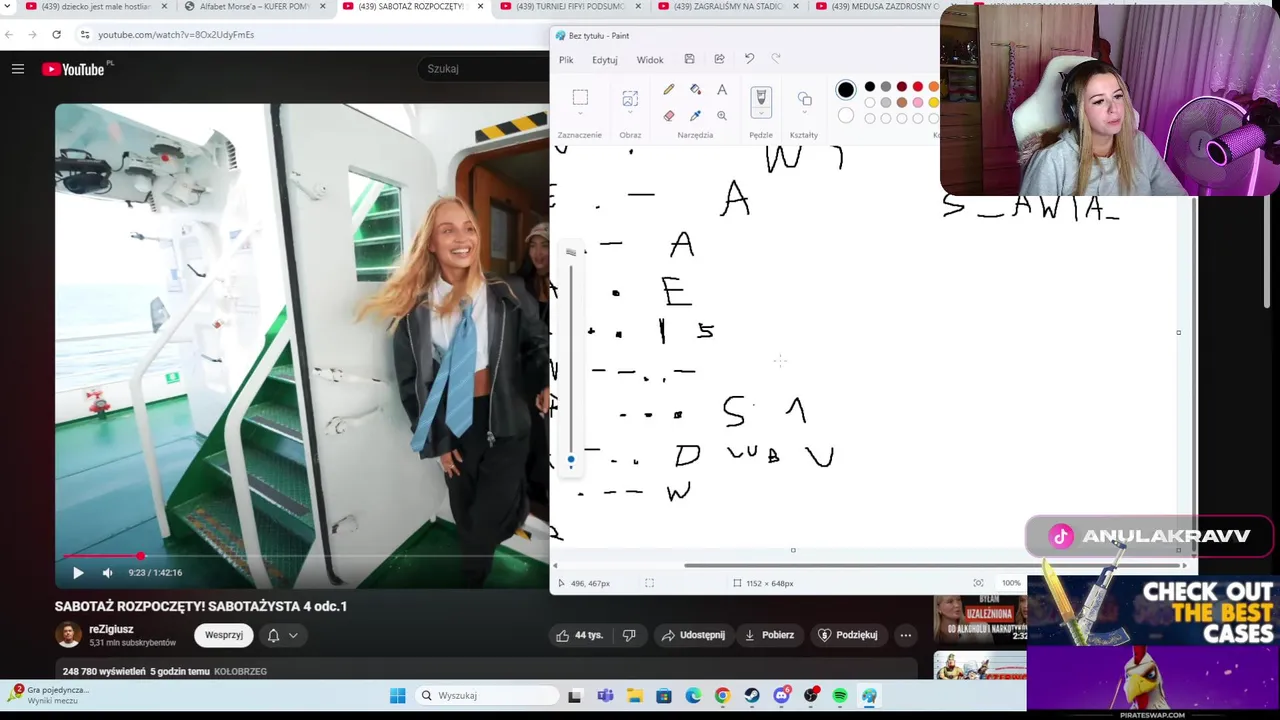
Task: Close the SABOTAŻ ROZPOCZĘTY browser tab
Action: [x=481, y=7]
